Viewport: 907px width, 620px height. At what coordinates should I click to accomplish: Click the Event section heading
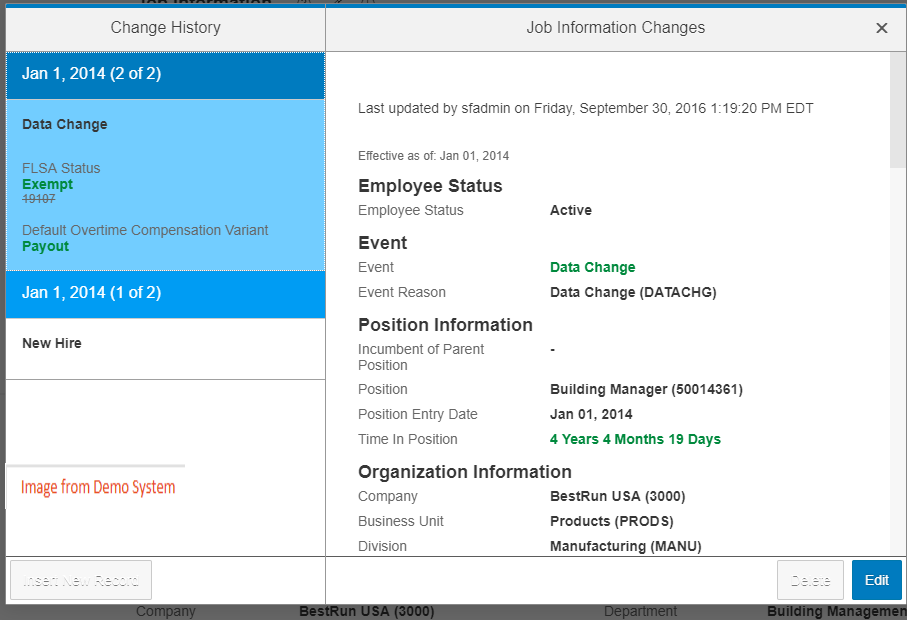[382, 243]
